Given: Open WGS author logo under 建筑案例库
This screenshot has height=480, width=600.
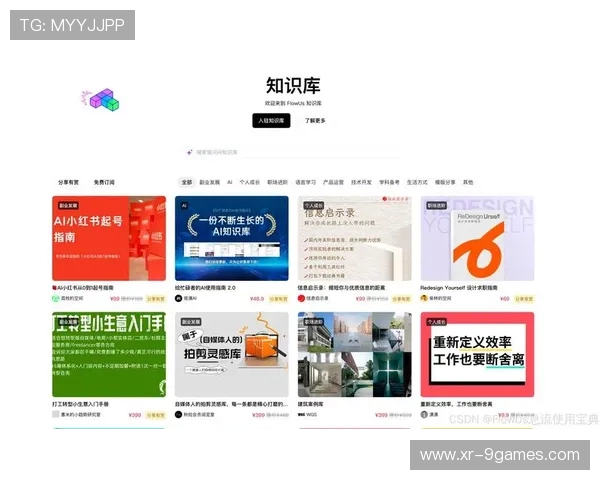Looking at the screenshot, I should pyautogui.click(x=301, y=415).
